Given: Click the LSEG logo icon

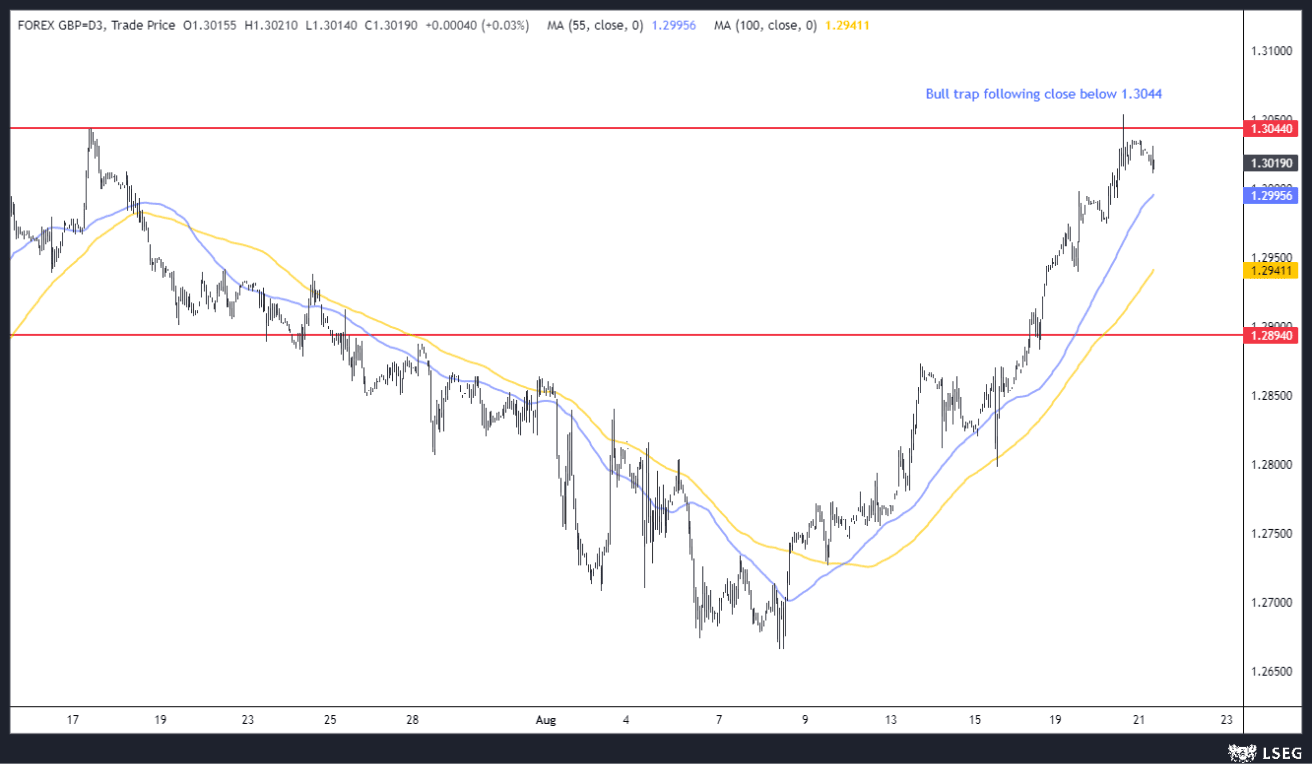Looking at the screenshot, I should [x=1242, y=750].
